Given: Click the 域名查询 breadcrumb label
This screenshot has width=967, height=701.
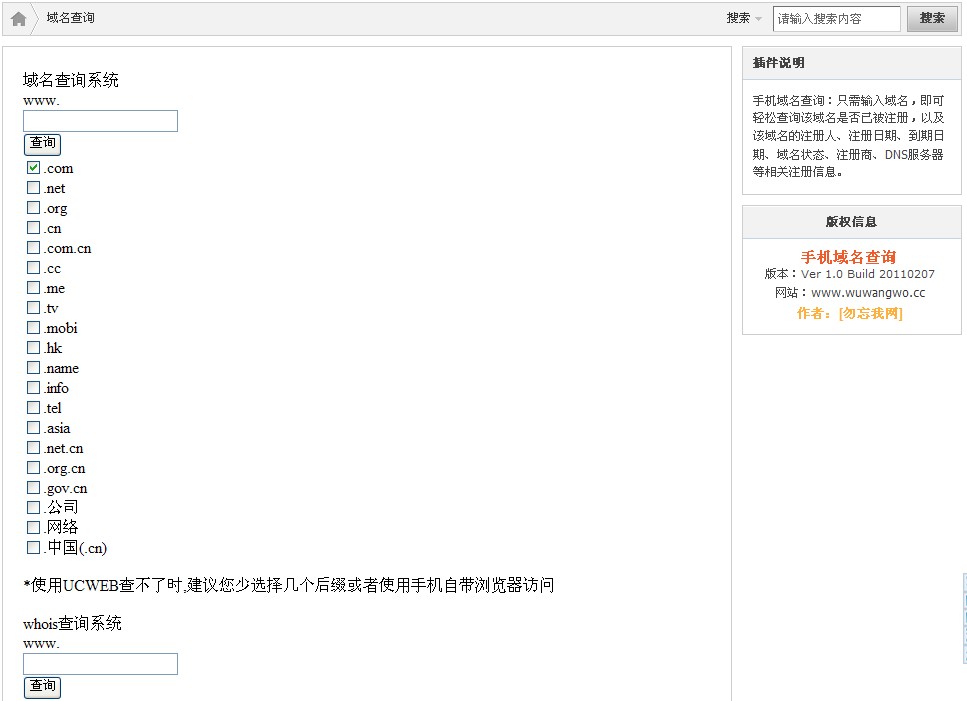Looking at the screenshot, I should [x=69, y=17].
